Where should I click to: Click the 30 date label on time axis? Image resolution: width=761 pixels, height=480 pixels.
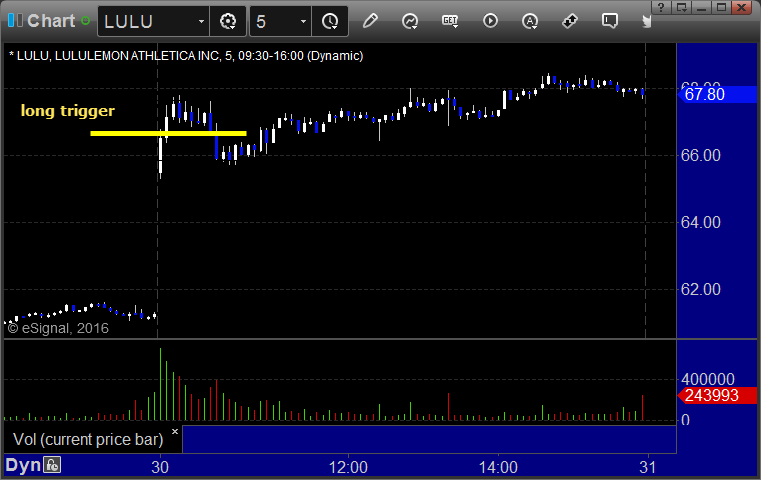(160, 467)
